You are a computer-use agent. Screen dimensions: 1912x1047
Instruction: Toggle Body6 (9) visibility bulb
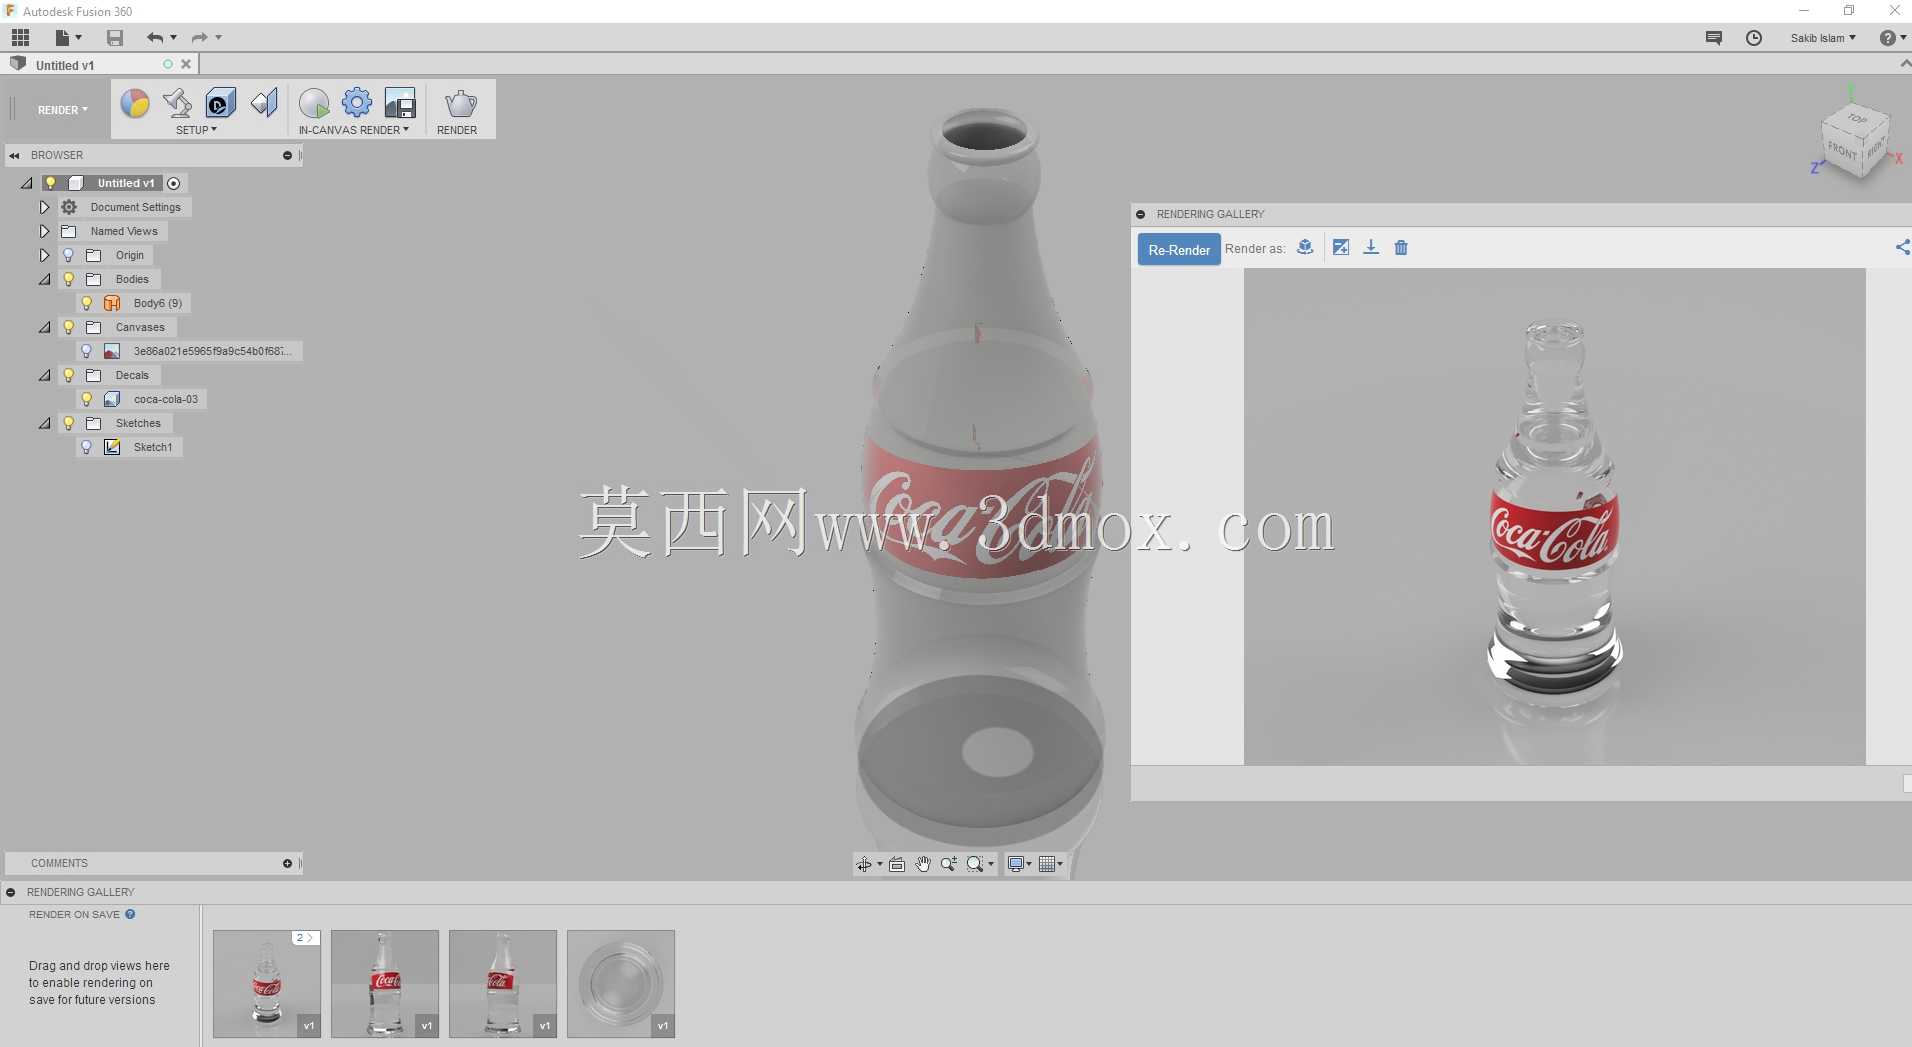86,304
